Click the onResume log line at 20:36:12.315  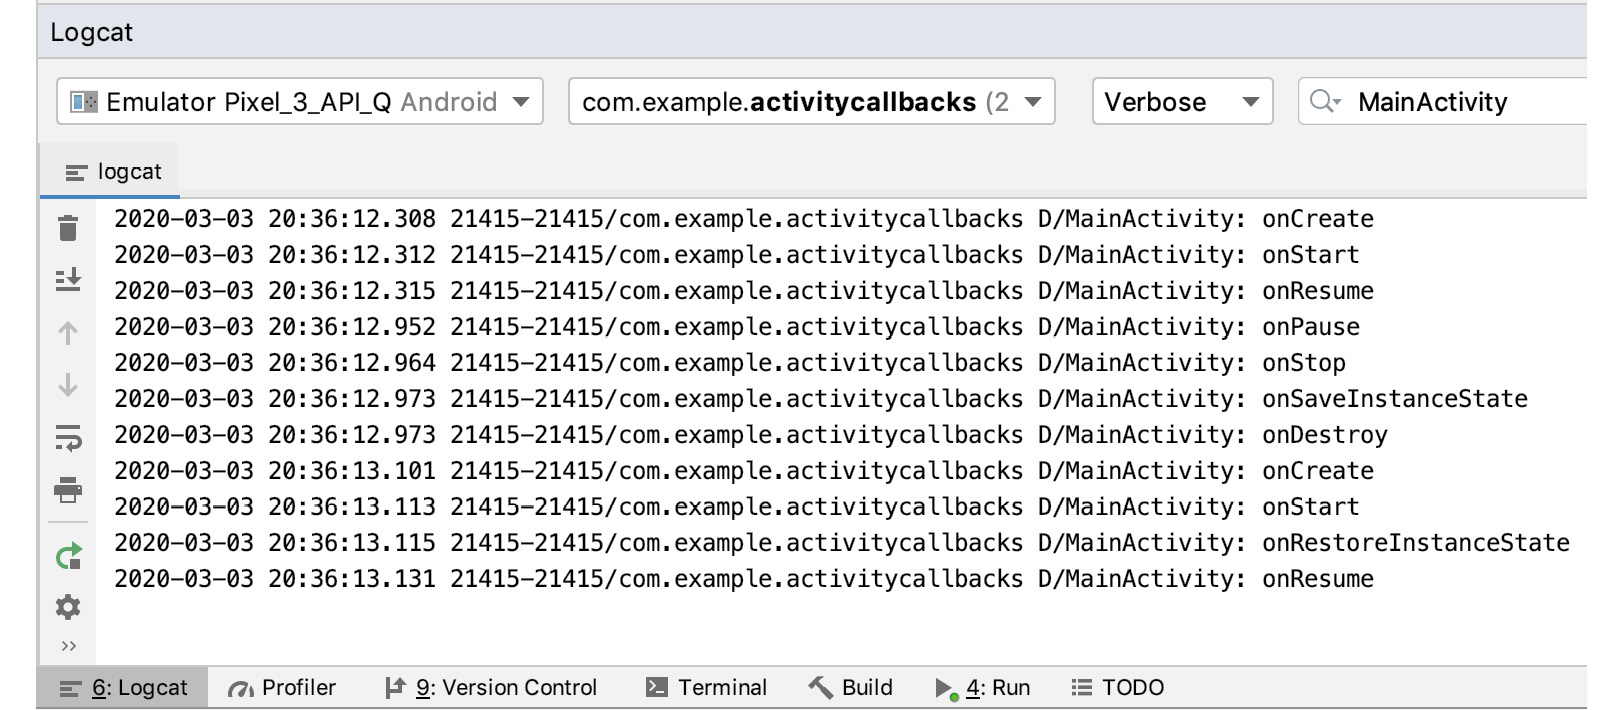(x=744, y=291)
